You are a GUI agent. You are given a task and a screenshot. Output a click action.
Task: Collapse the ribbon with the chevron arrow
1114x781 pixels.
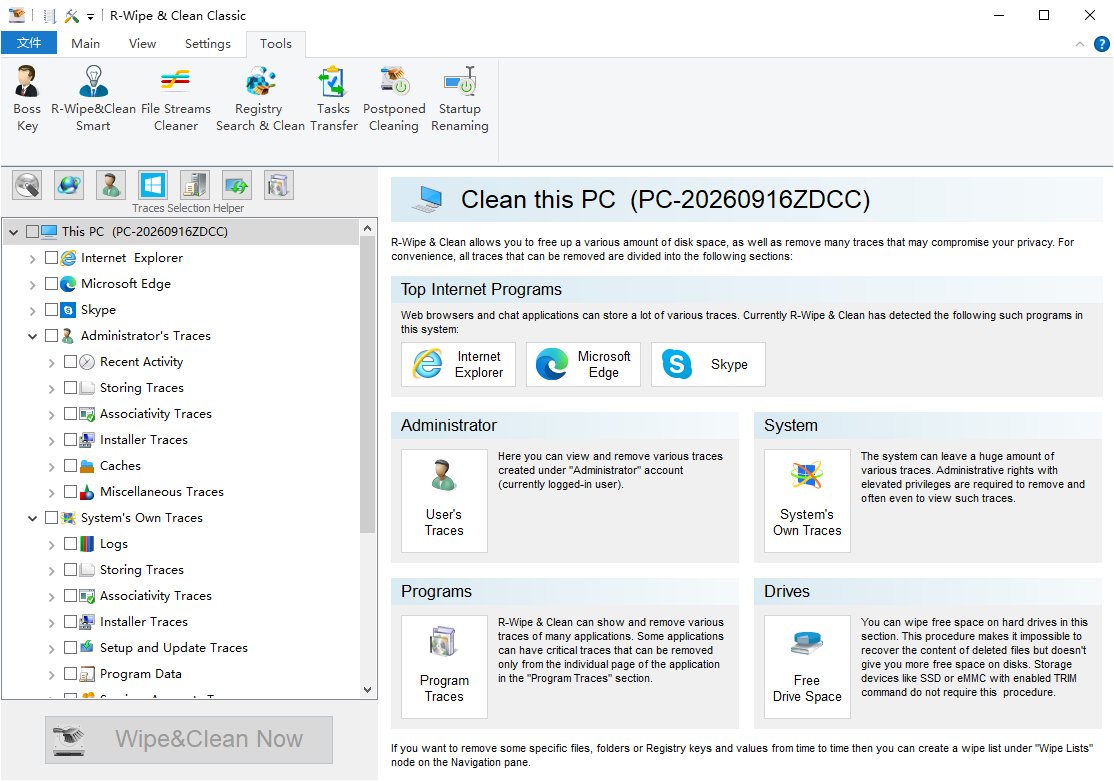(x=1080, y=44)
